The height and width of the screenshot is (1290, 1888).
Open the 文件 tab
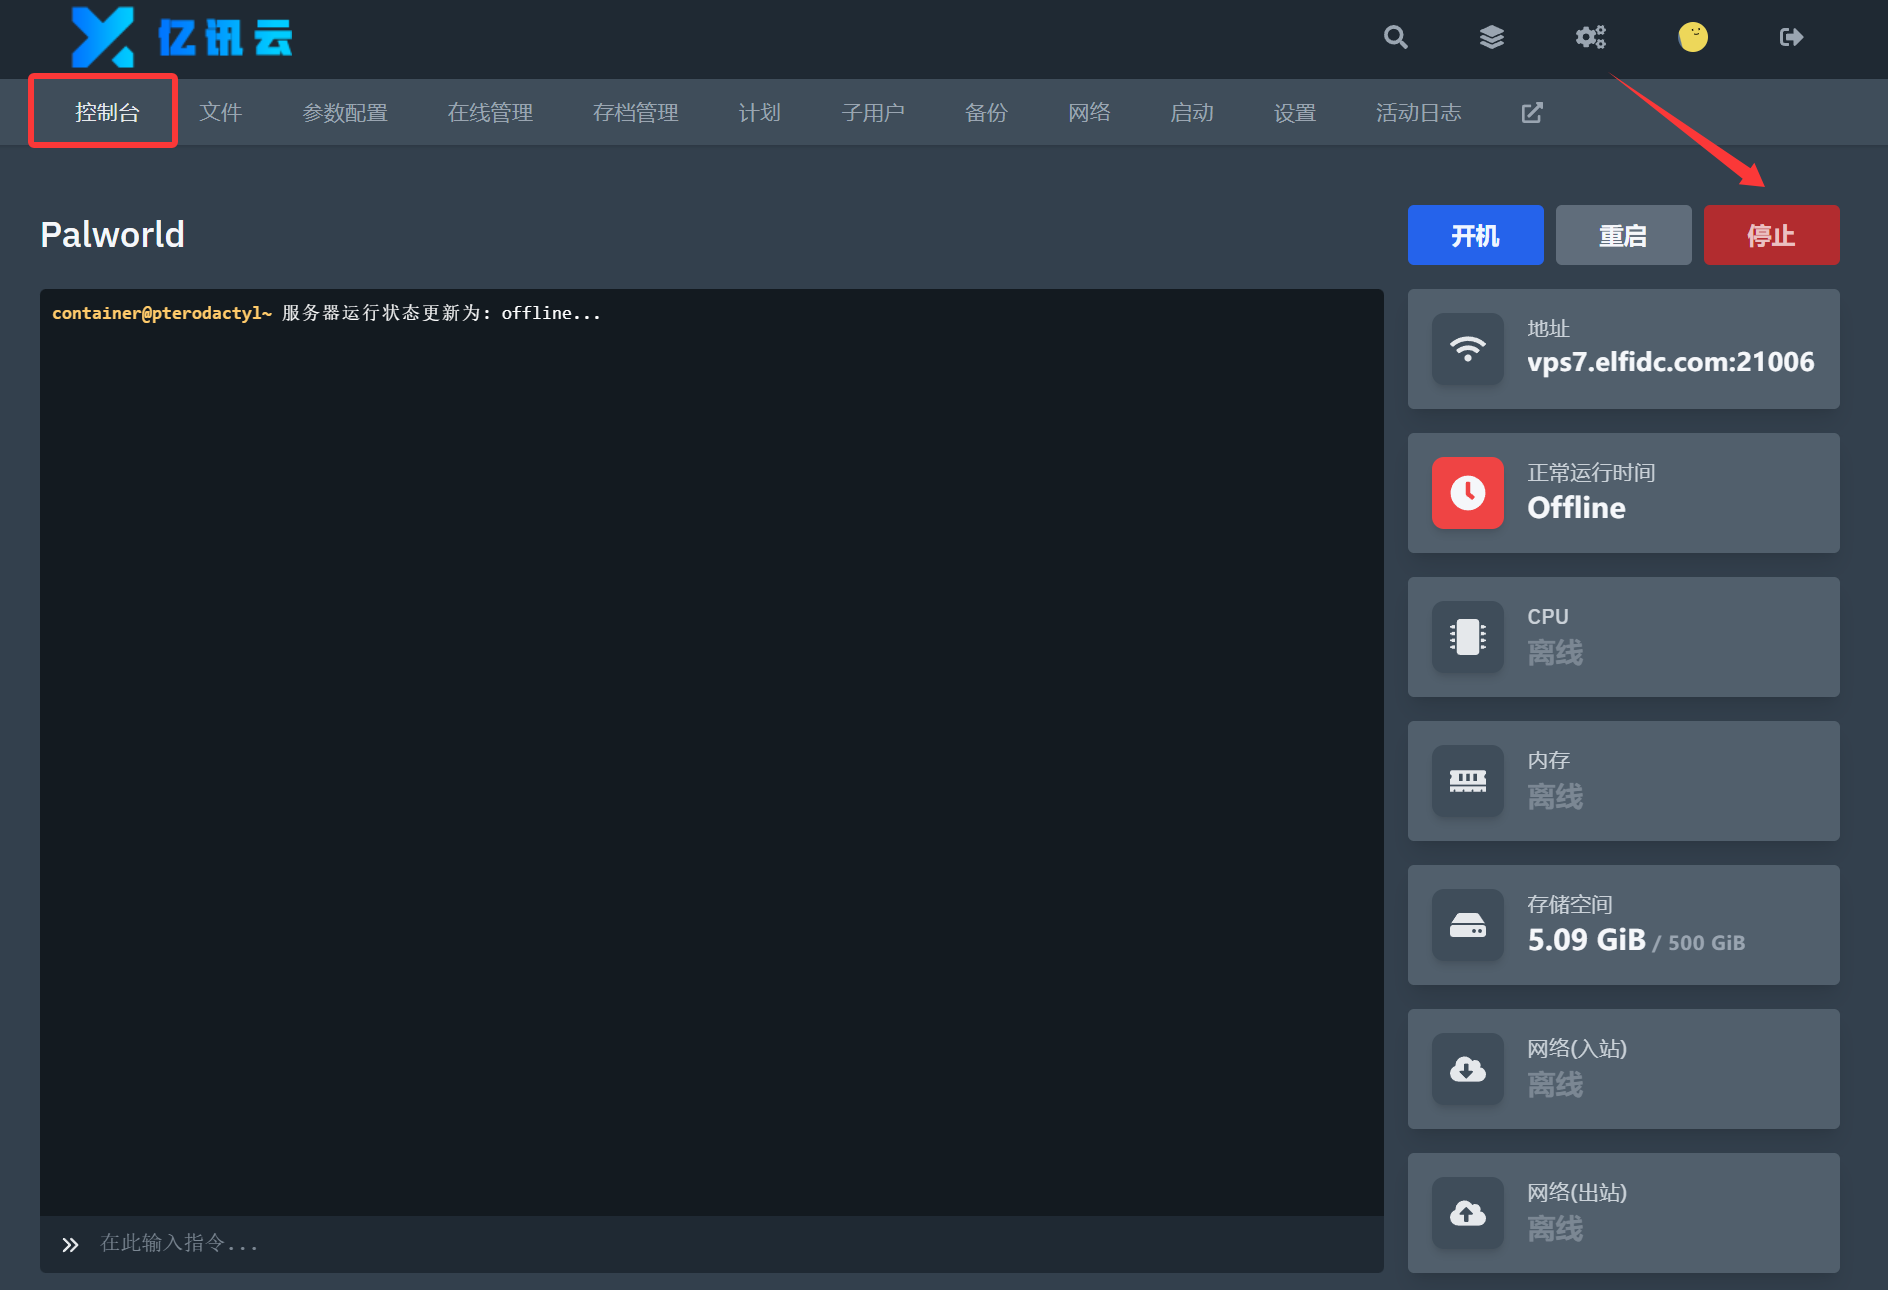[221, 112]
